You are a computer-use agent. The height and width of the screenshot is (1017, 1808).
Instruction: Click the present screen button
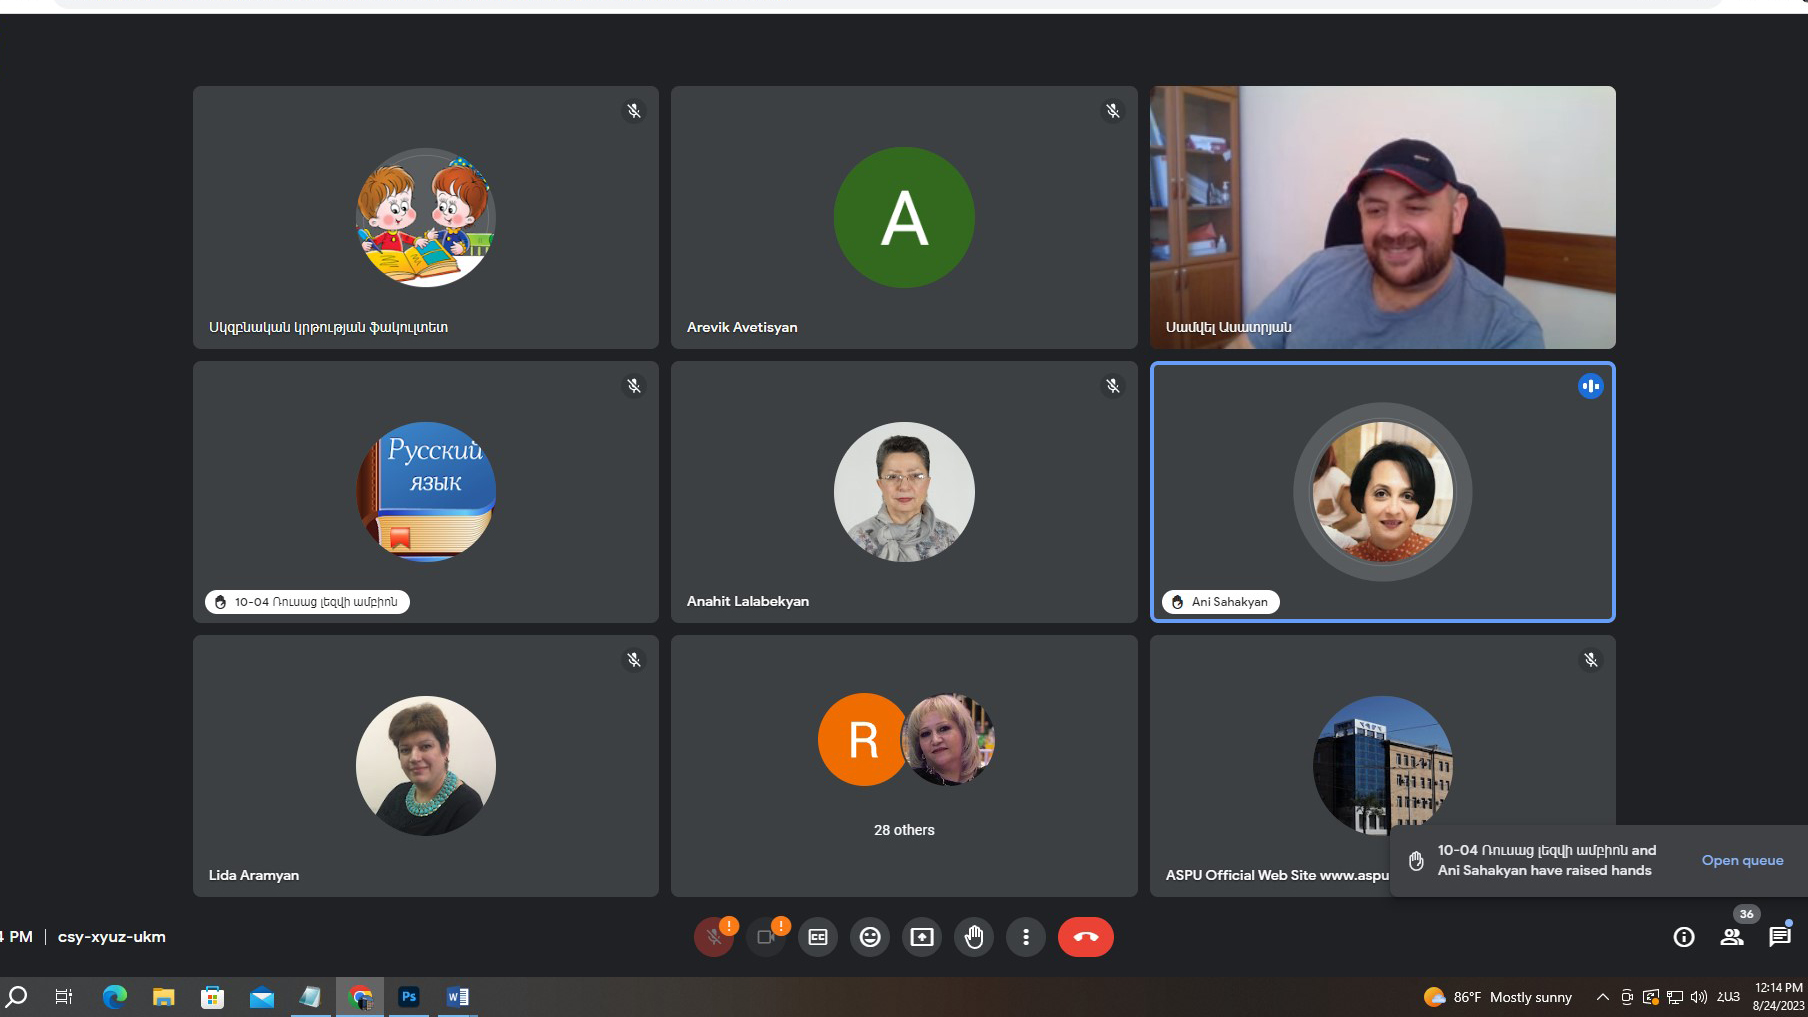[x=922, y=937]
